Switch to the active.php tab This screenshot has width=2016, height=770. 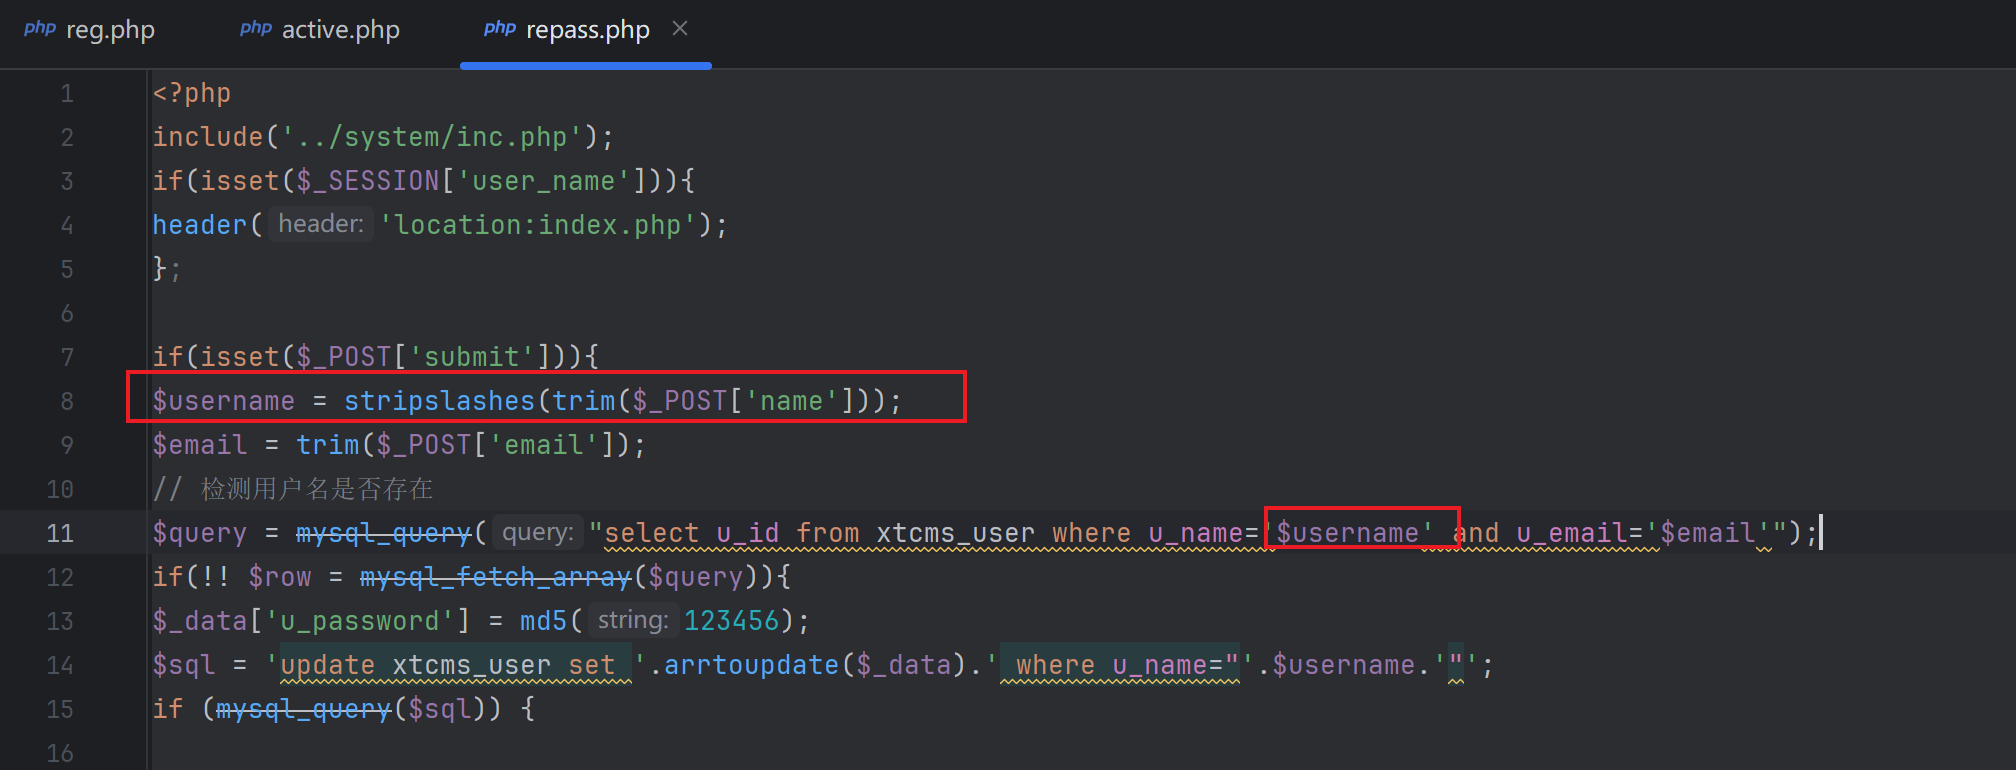[320, 30]
